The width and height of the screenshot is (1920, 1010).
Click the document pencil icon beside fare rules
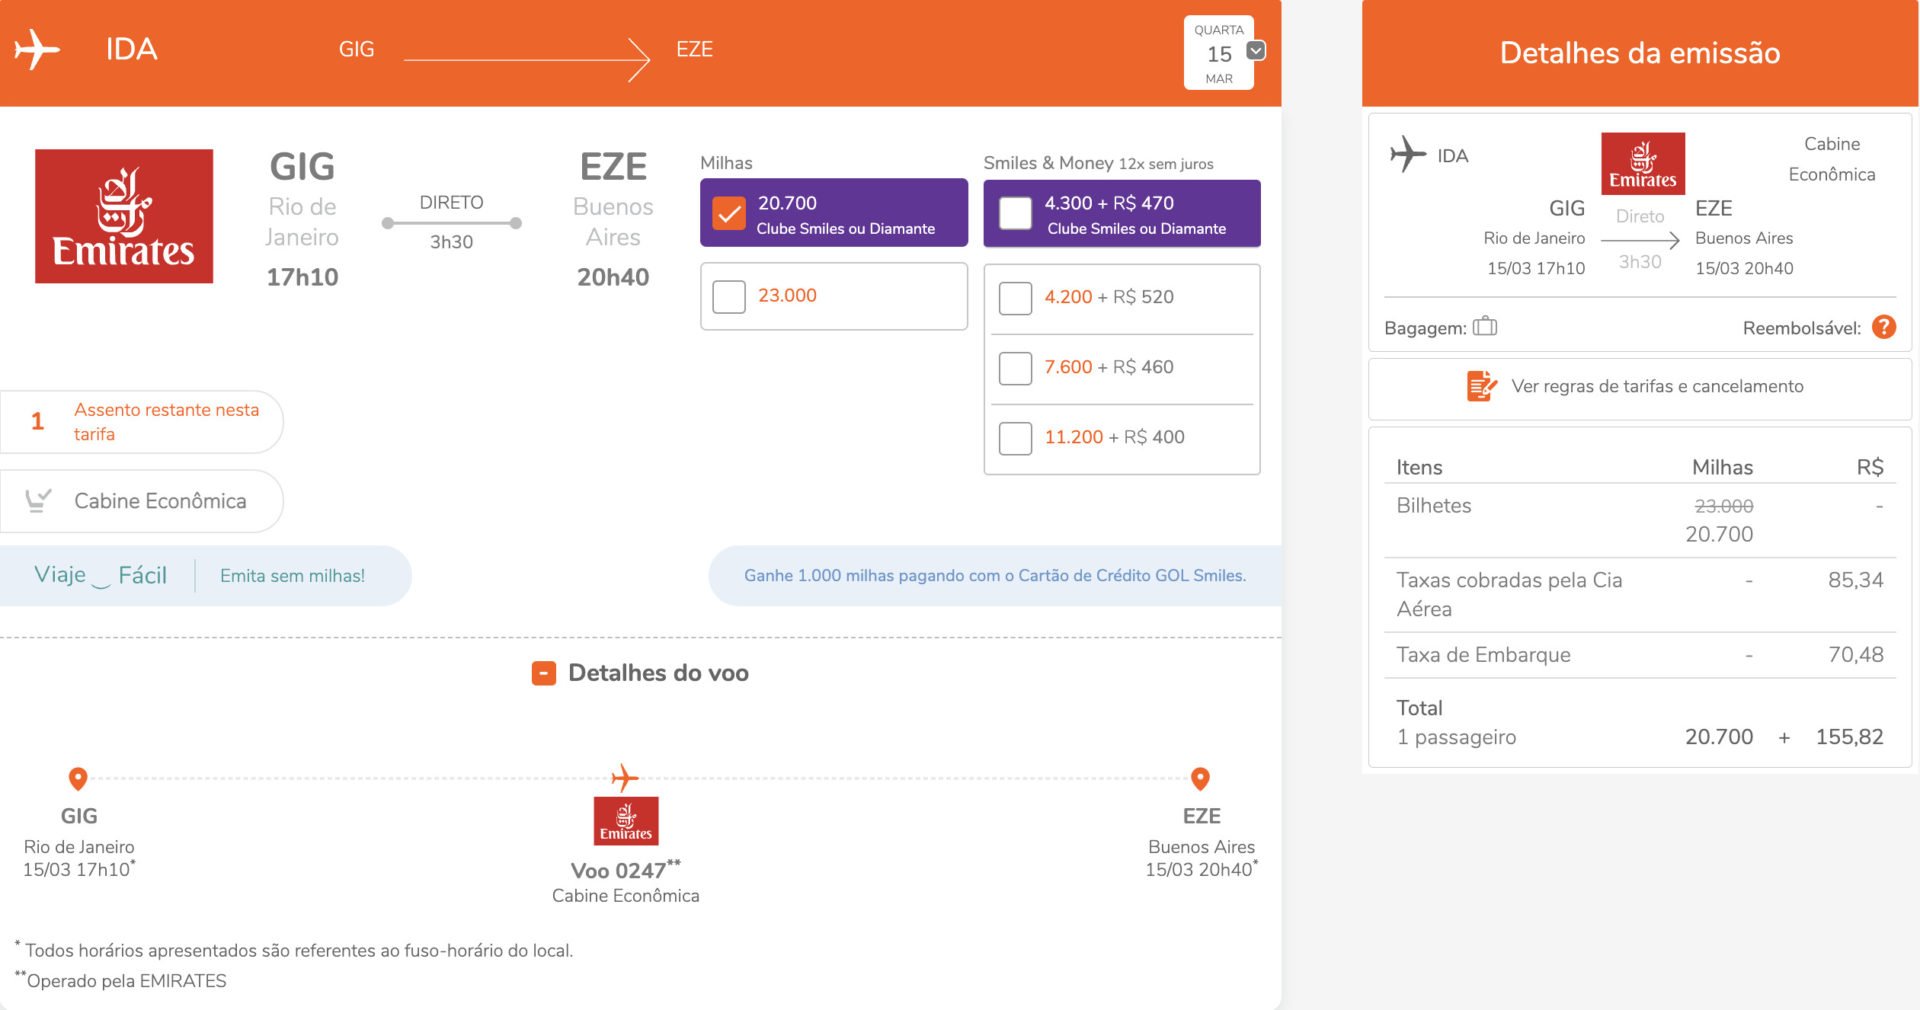[x=1482, y=386]
